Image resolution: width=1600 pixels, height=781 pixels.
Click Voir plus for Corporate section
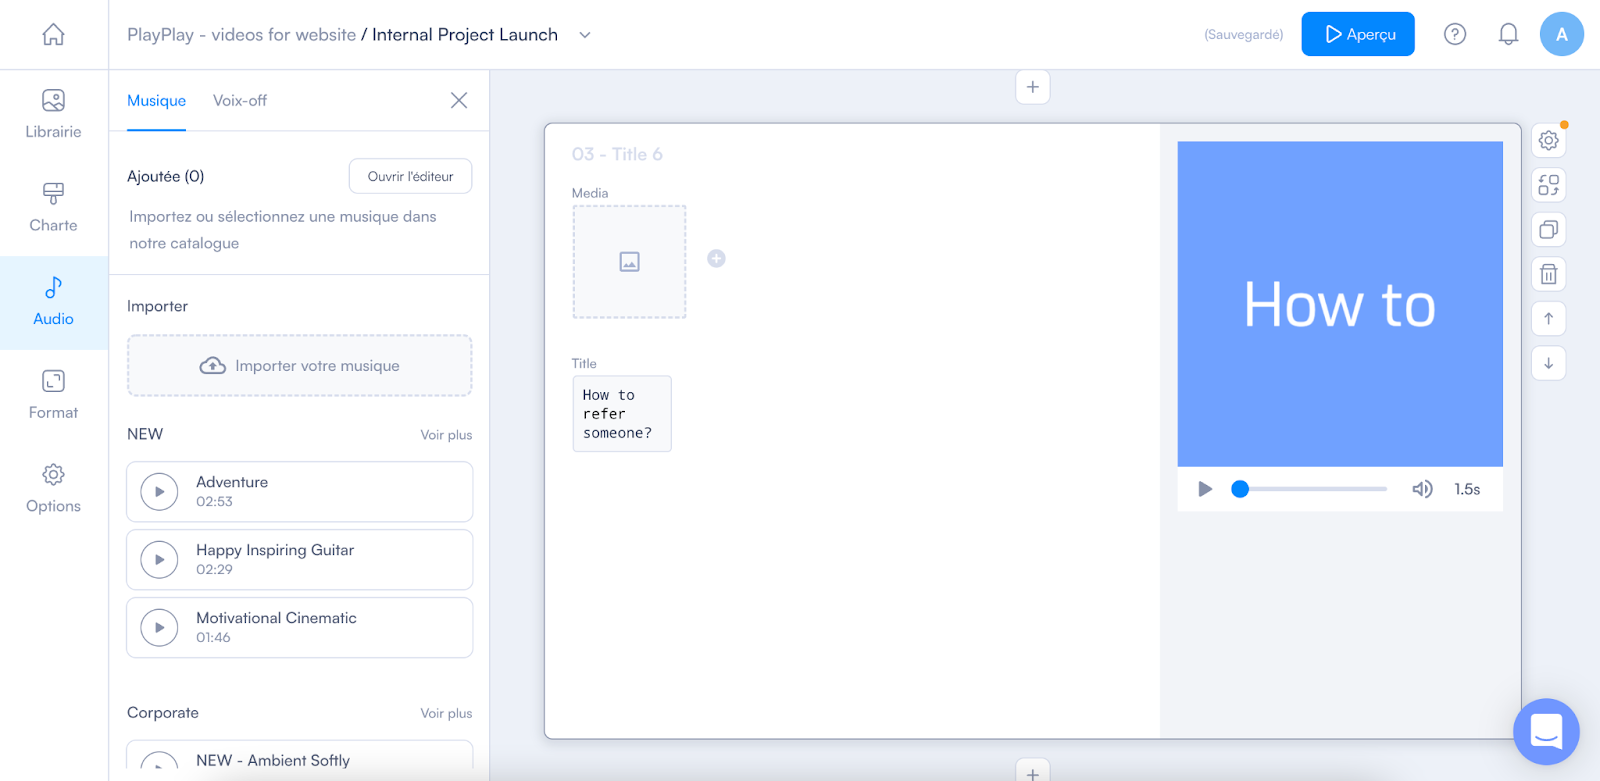pos(446,713)
